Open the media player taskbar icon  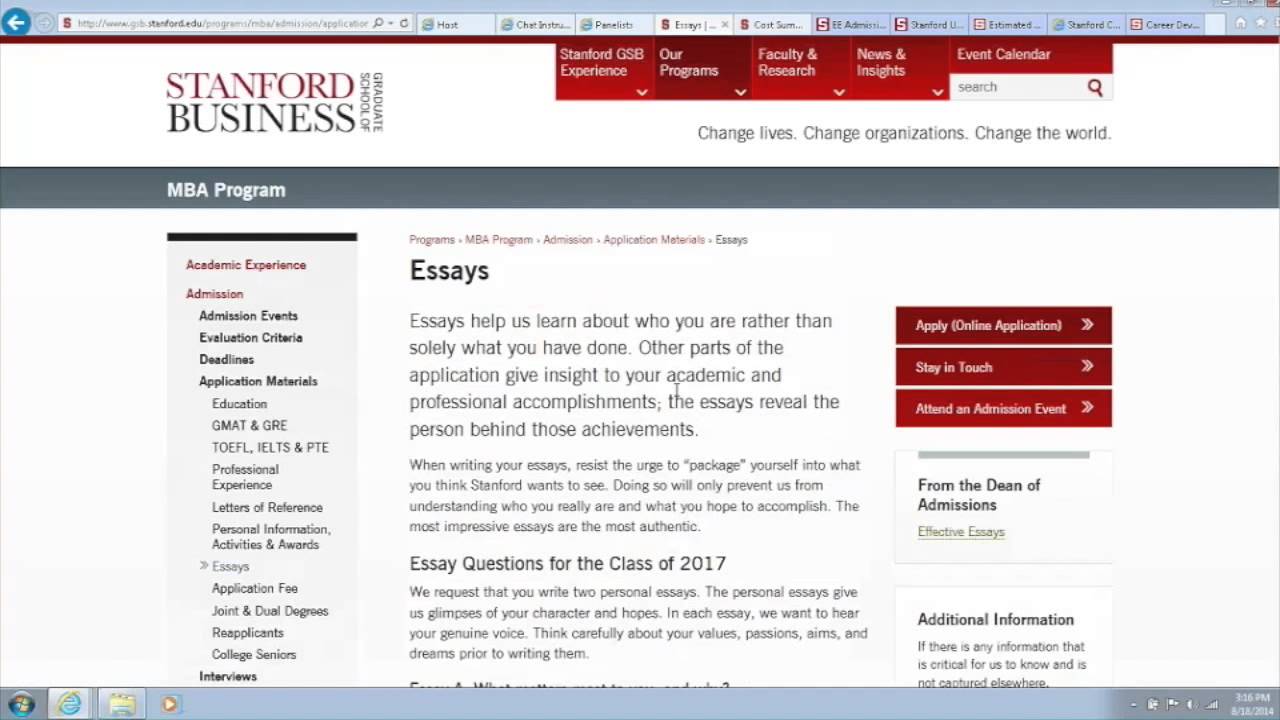[169, 704]
